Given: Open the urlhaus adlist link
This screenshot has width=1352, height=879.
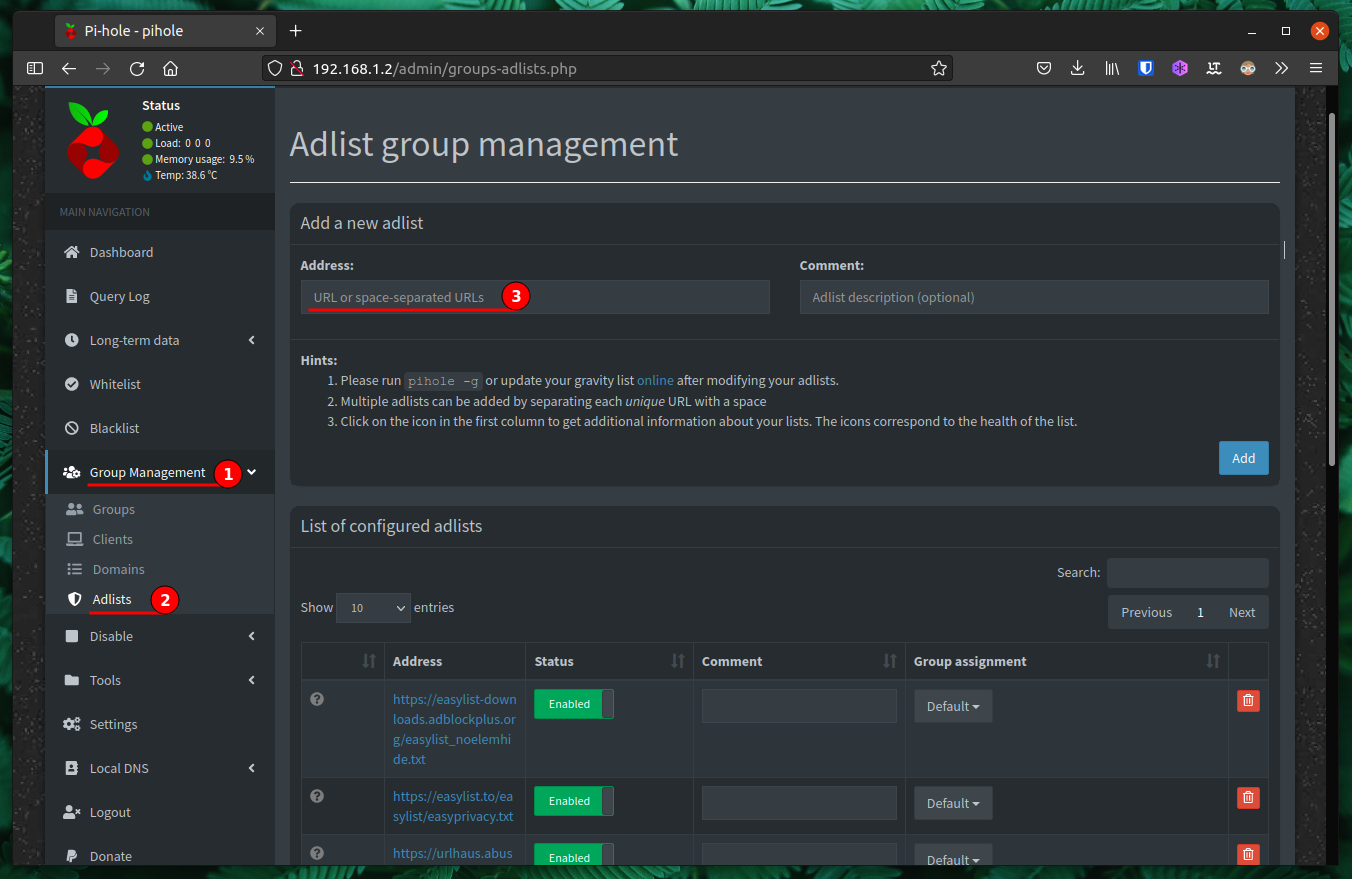Looking at the screenshot, I should [452, 853].
